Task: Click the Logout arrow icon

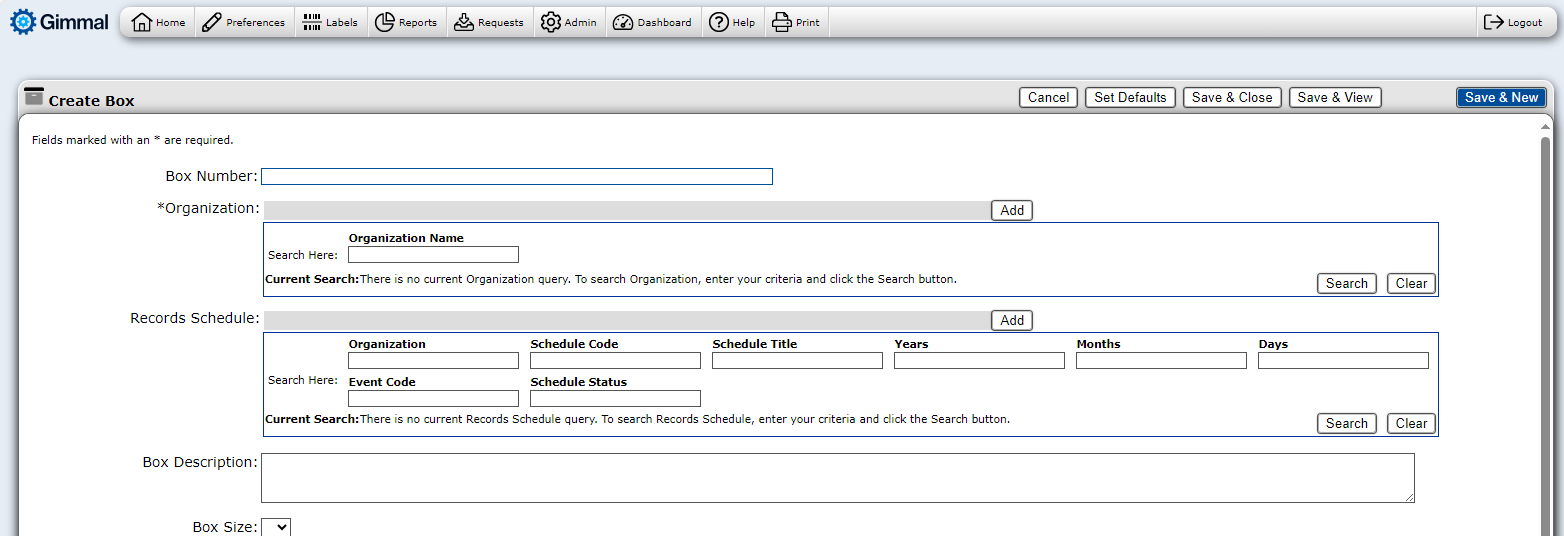Action: (x=1494, y=22)
